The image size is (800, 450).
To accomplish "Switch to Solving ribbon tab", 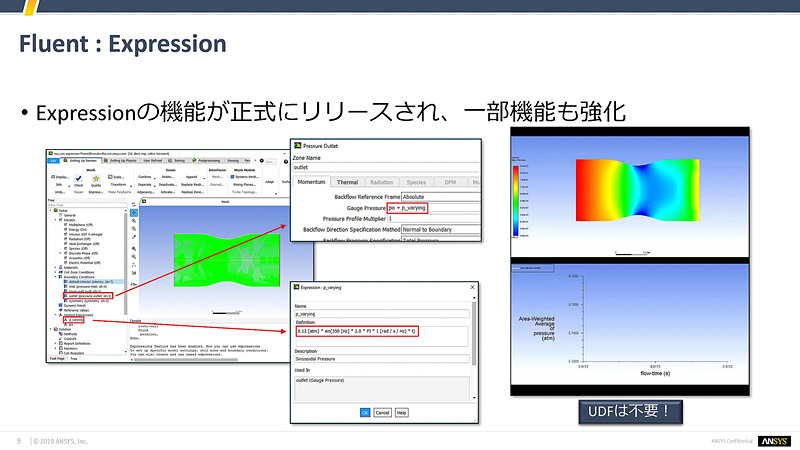I will tap(177, 161).
